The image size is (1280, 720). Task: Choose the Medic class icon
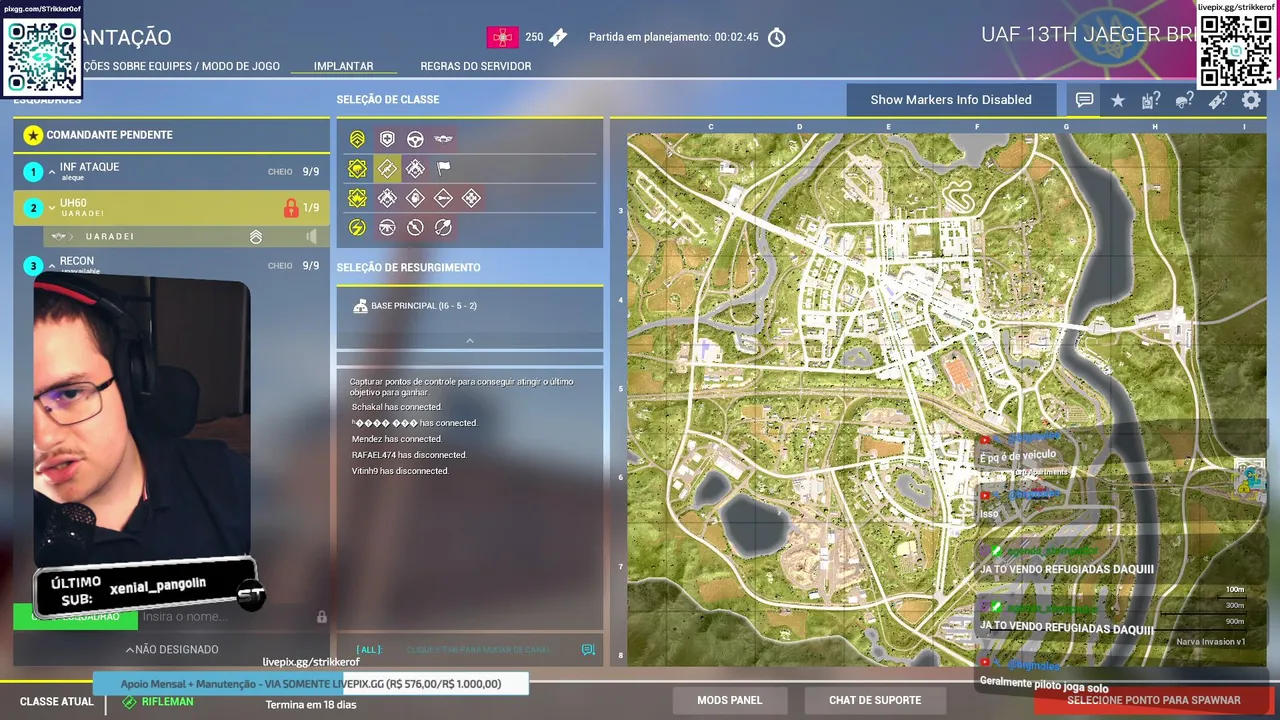387,139
